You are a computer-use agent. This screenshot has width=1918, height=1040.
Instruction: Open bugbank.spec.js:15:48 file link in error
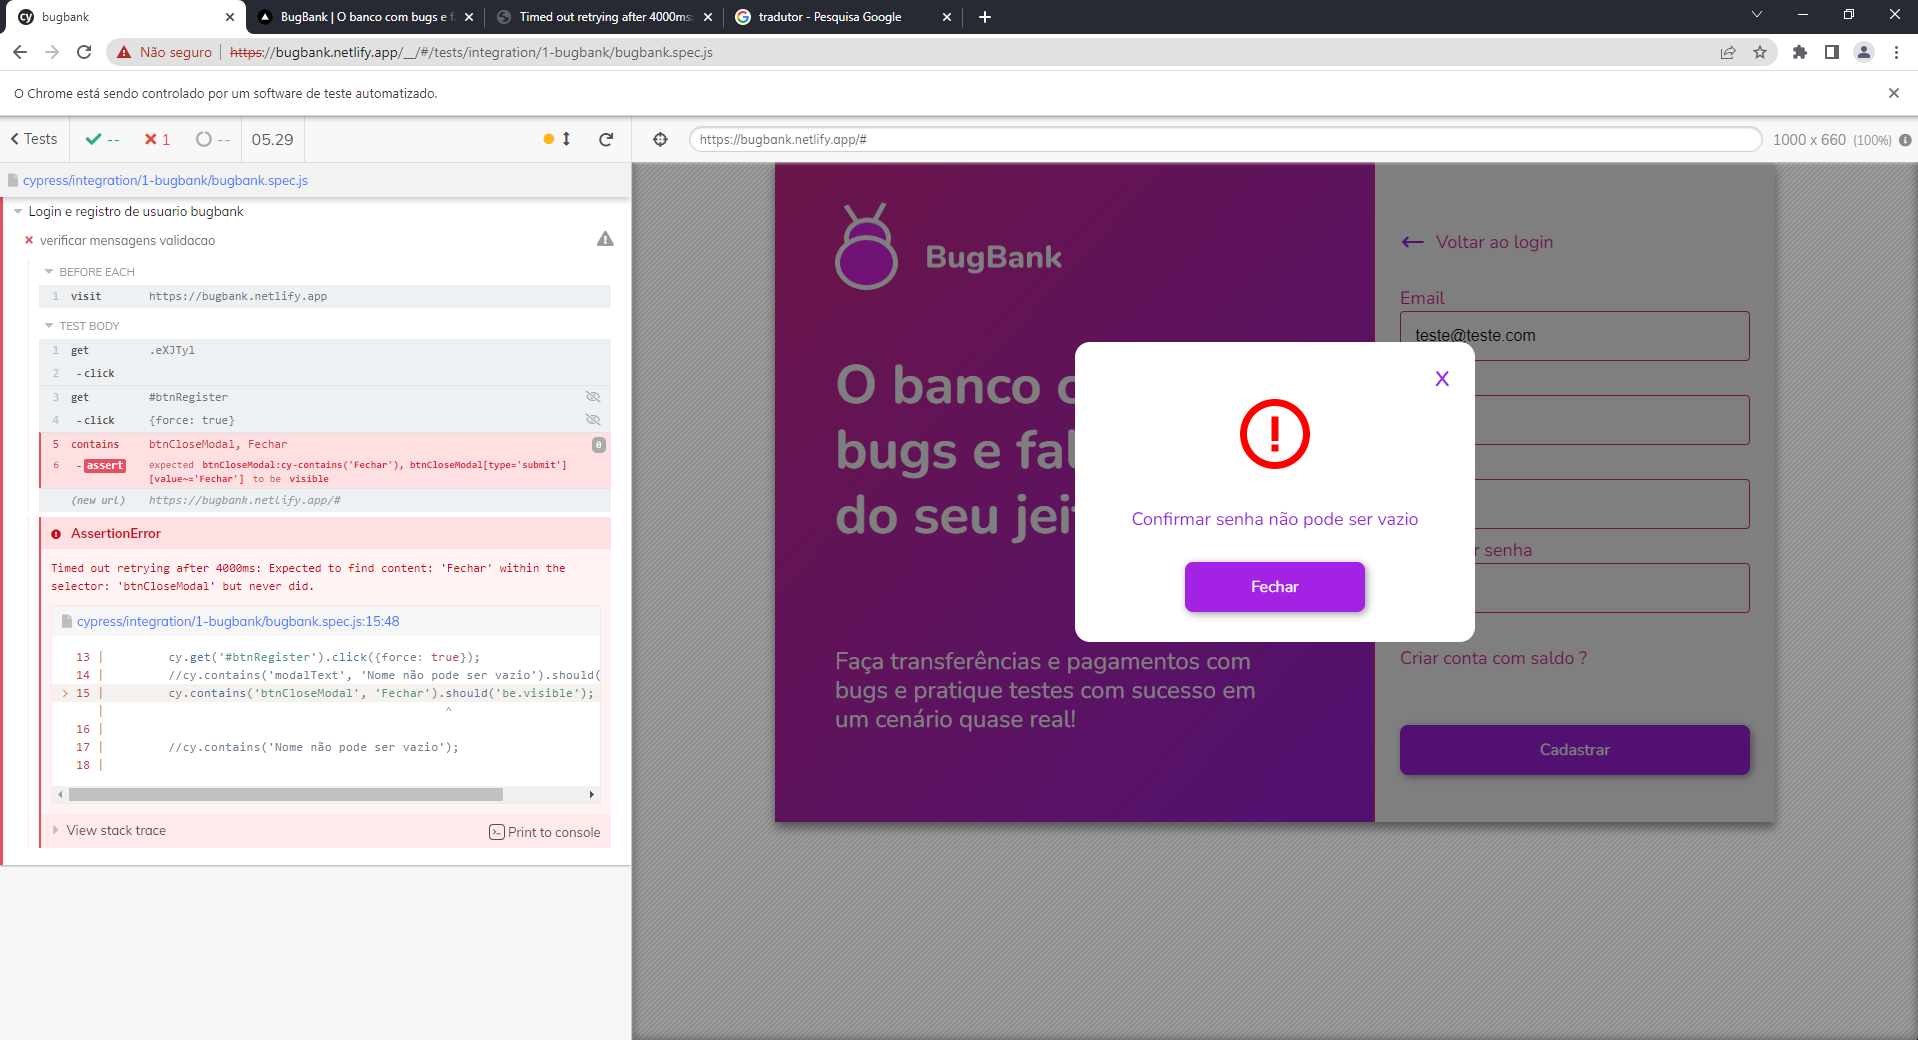coord(238,621)
